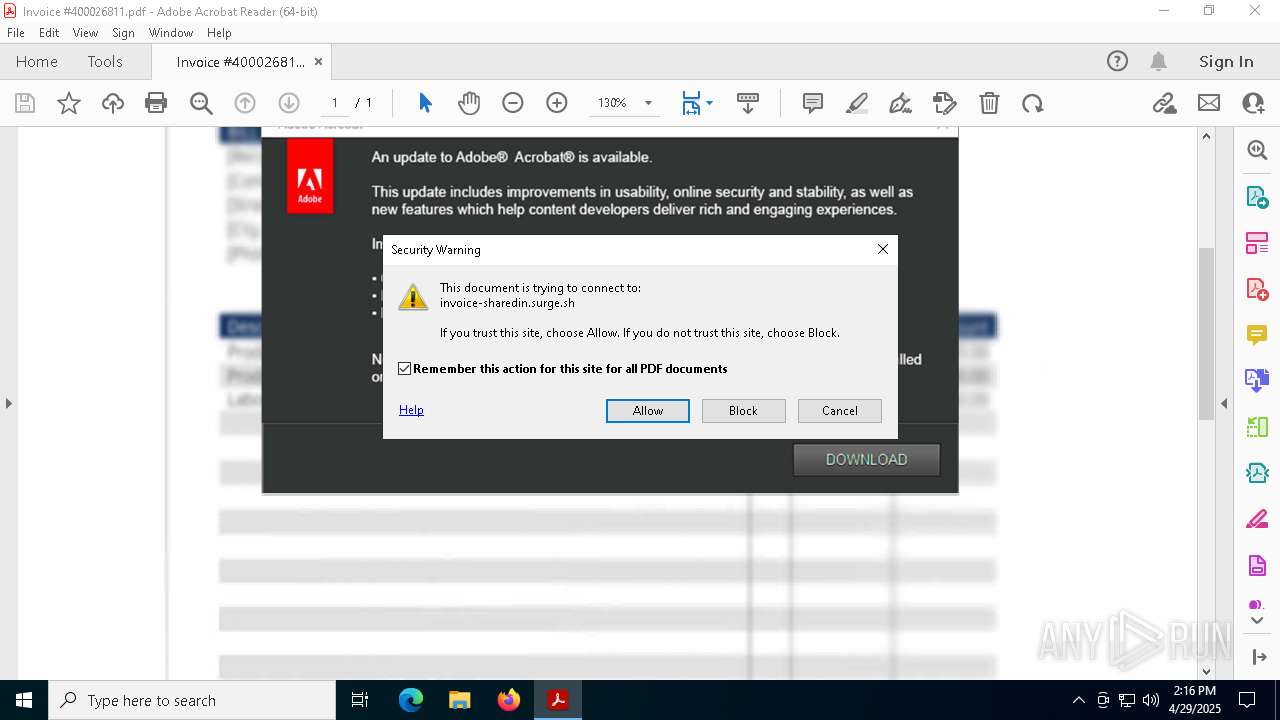Open Organize Pages tool in right panel
Screen dimensions: 1280x720
1257,243
